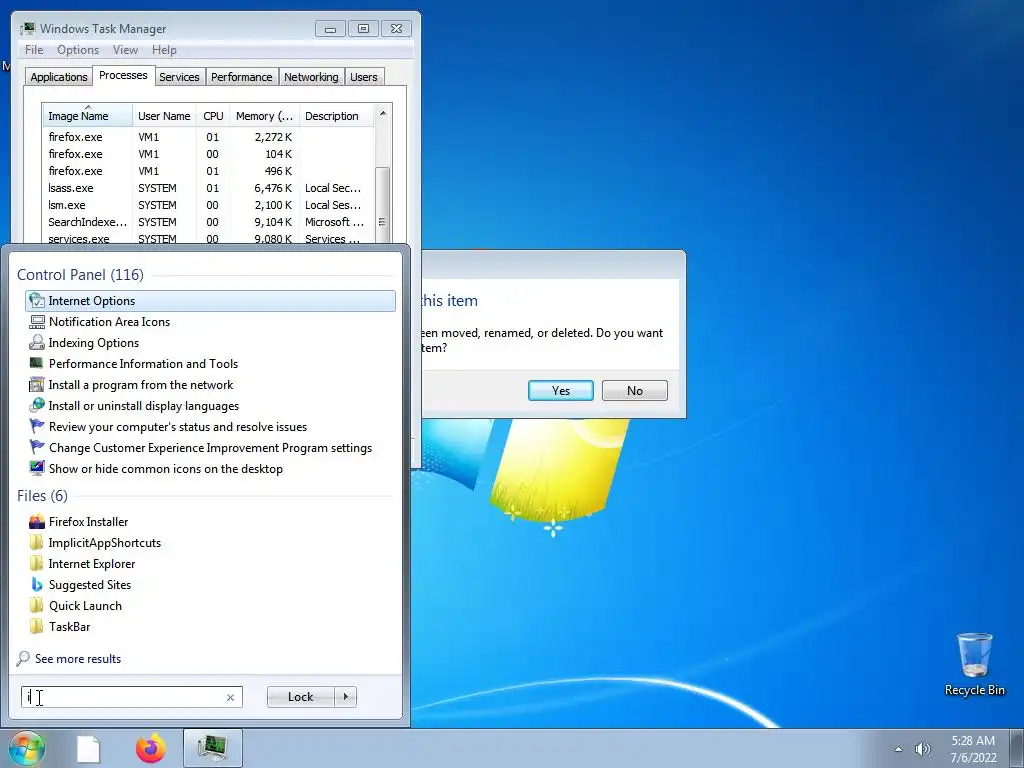Sort processes by Description column
The width and height of the screenshot is (1024, 768).
[336, 116]
